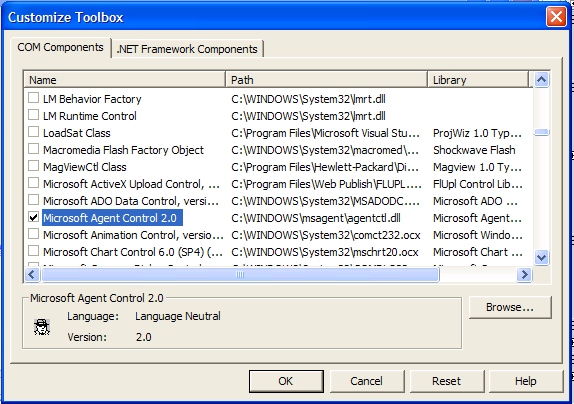Click the OK button
Viewport: 574px width, 404px height.
coord(286,381)
